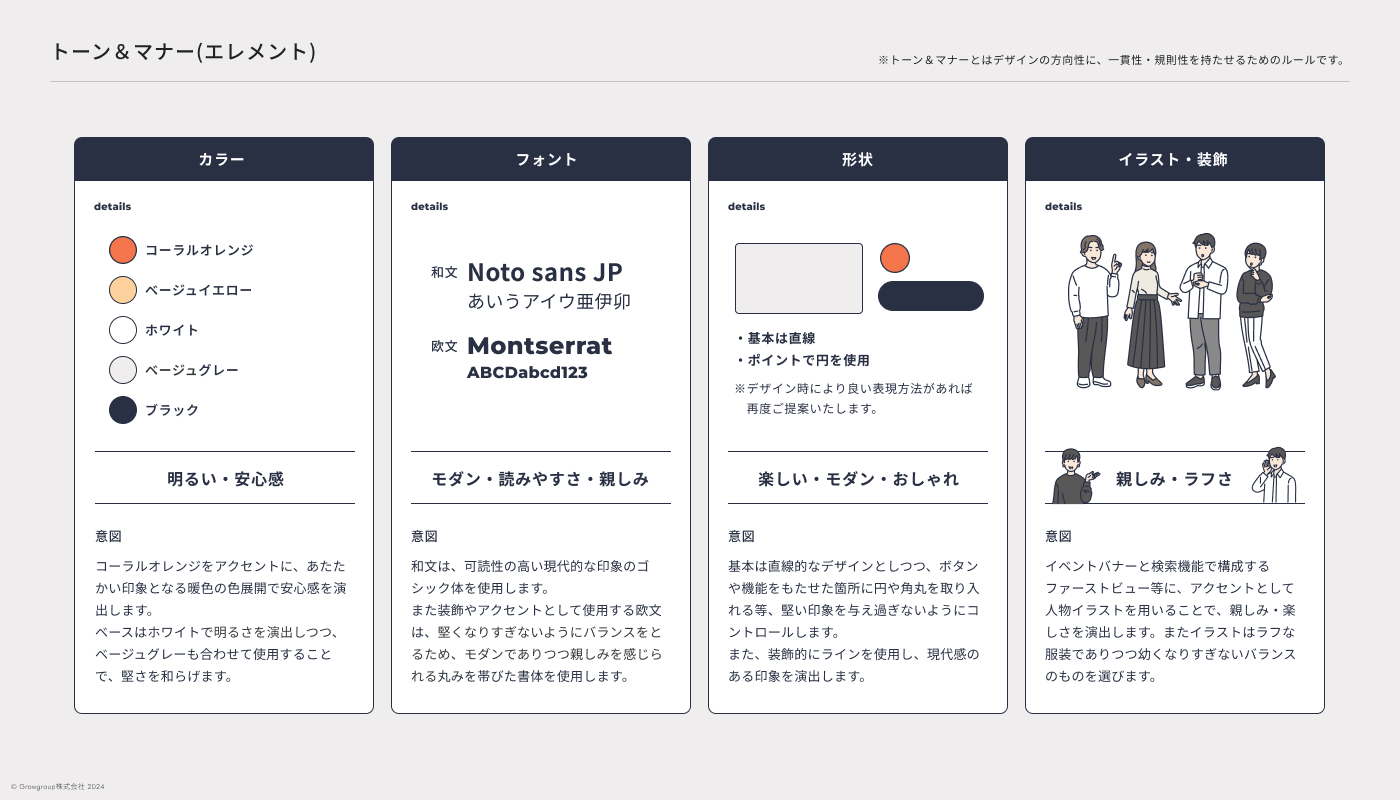Click the トーン&マナー(エレメント) page title
Viewport: 1400px width, 800px height.
(x=183, y=52)
